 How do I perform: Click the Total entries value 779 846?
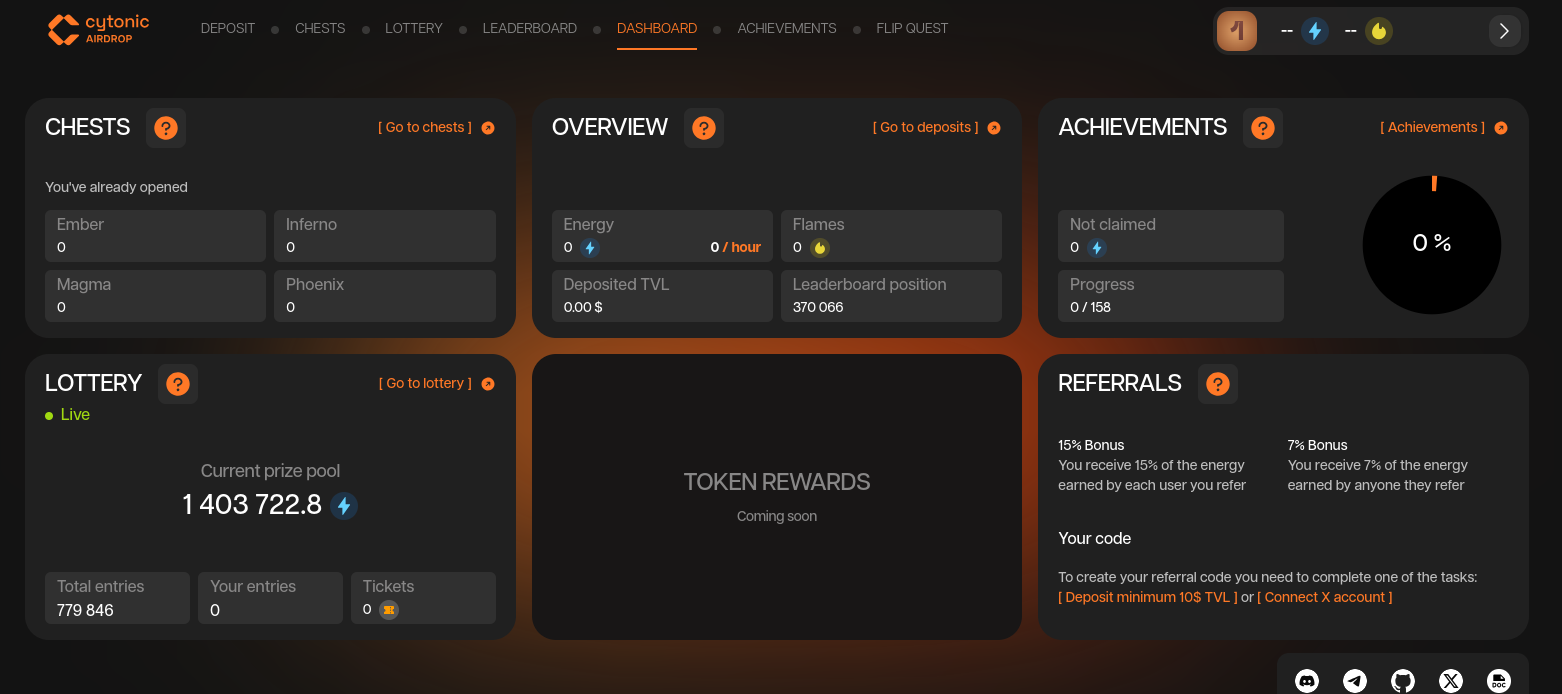(x=85, y=611)
